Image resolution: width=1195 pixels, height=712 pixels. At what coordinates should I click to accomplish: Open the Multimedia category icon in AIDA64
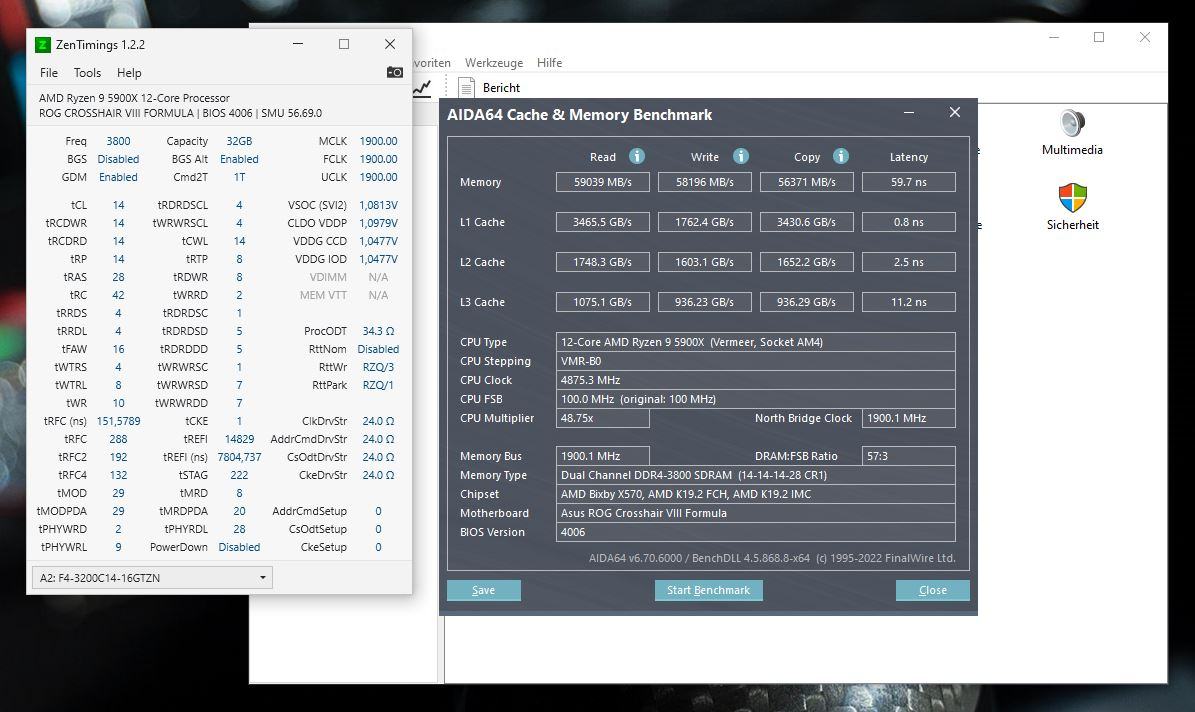click(x=1072, y=123)
